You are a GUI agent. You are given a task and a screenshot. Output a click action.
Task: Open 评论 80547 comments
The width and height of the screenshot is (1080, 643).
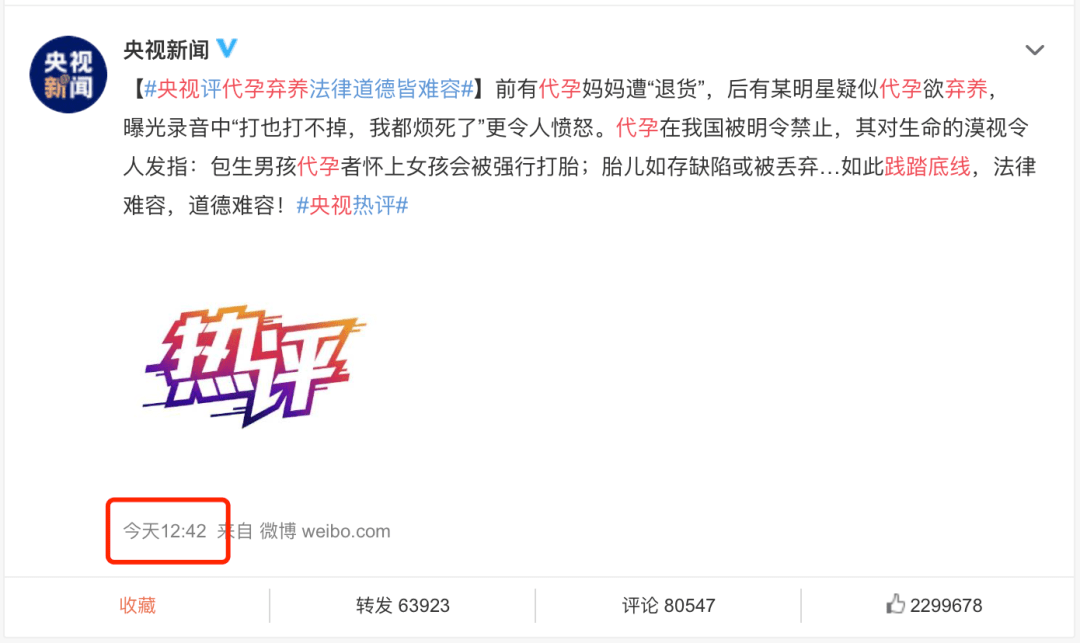coord(668,605)
